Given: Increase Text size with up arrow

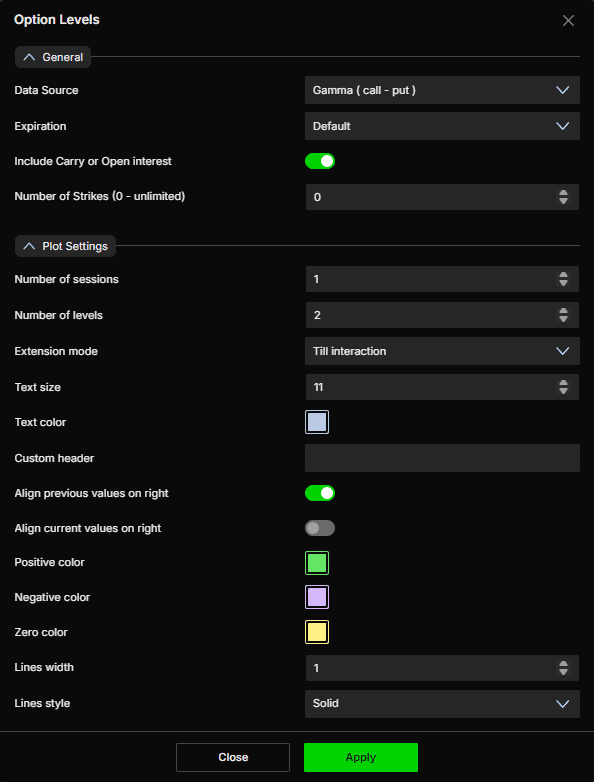Looking at the screenshot, I should point(563,383).
